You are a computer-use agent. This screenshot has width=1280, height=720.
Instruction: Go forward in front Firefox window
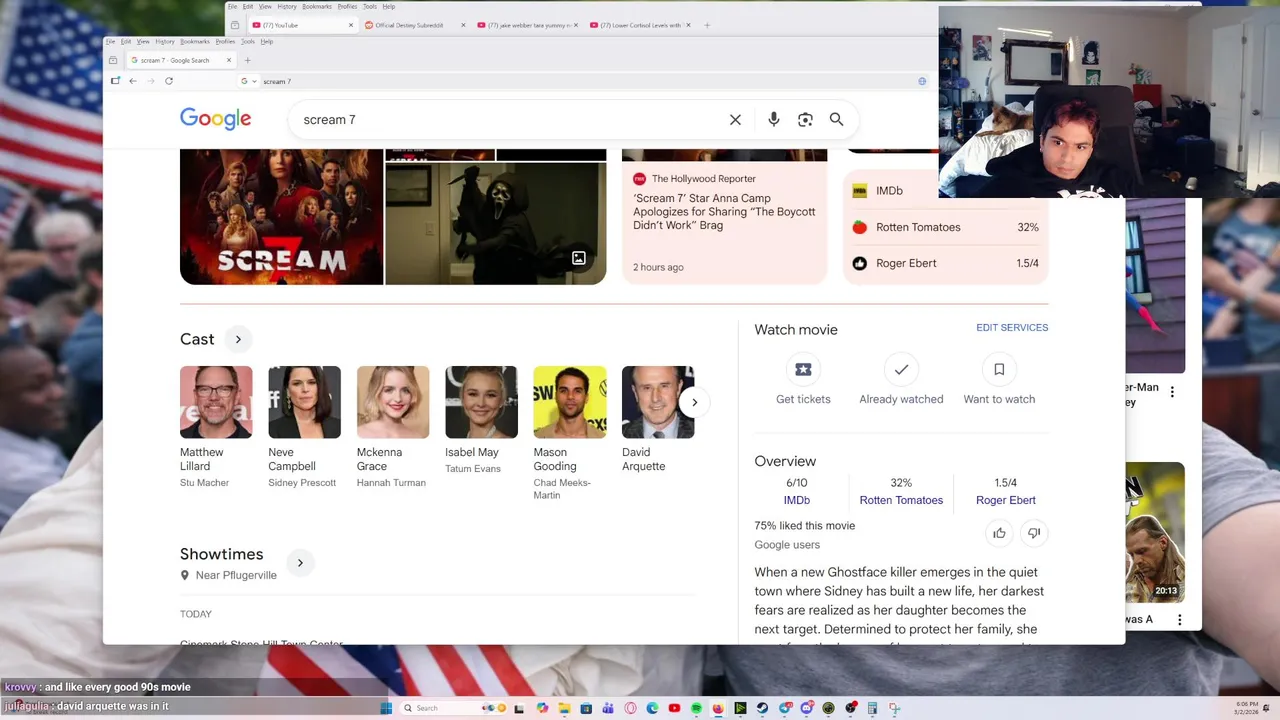pos(151,81)
